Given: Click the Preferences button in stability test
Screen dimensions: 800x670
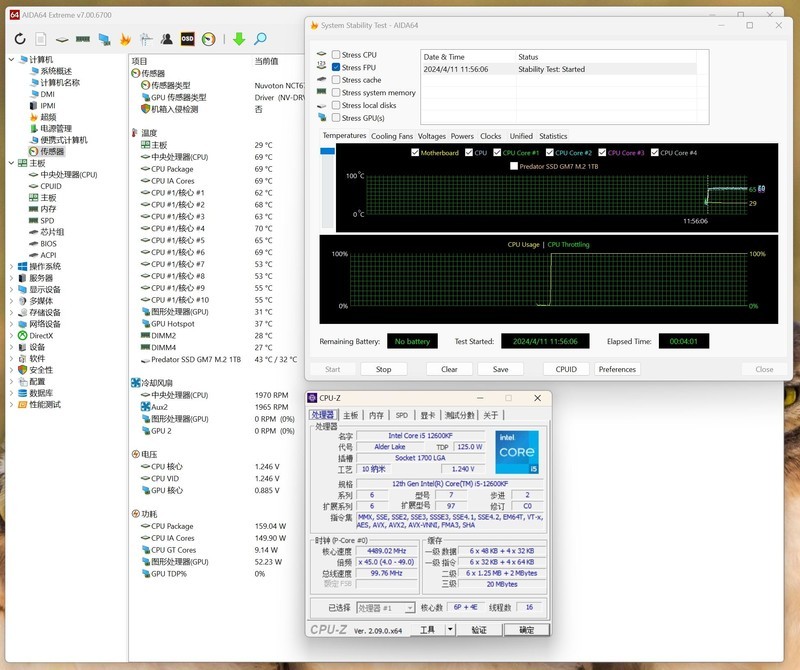Looking at the screenshot, I should [618, 369].
